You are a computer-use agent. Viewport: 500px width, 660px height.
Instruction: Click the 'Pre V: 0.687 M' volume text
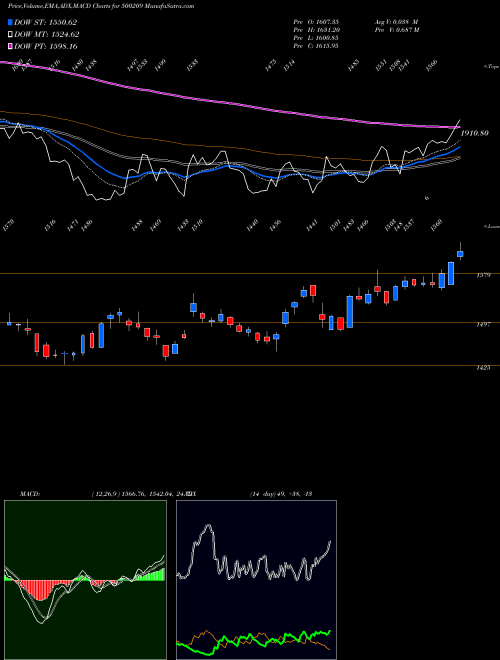coord(397,29)
